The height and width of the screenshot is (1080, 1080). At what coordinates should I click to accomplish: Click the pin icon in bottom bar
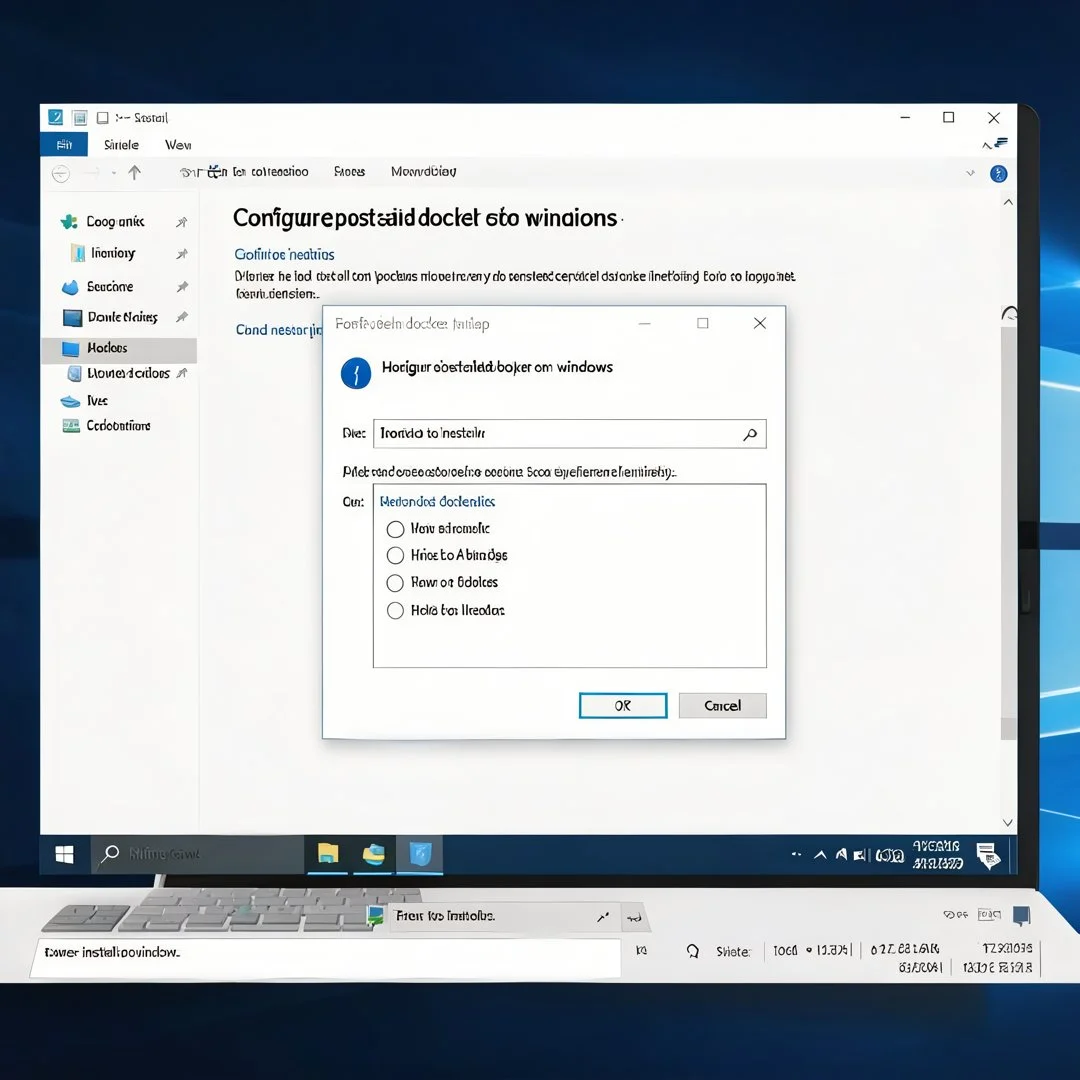point(603,917)
